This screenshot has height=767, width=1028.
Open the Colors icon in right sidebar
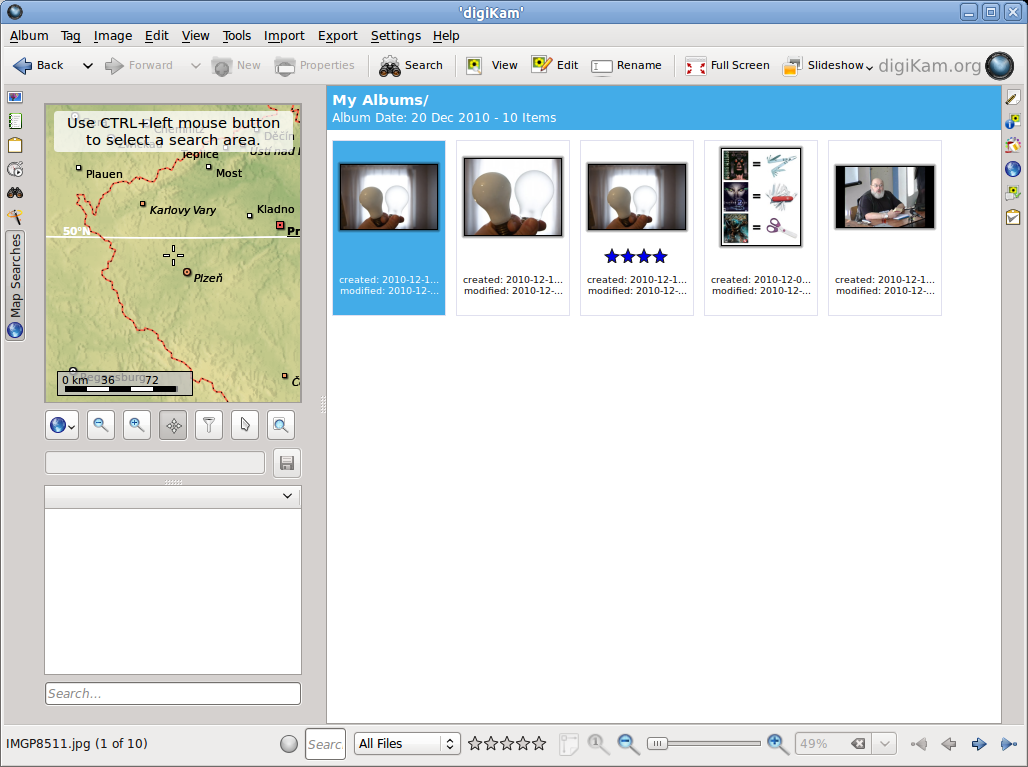point(1013,146)
